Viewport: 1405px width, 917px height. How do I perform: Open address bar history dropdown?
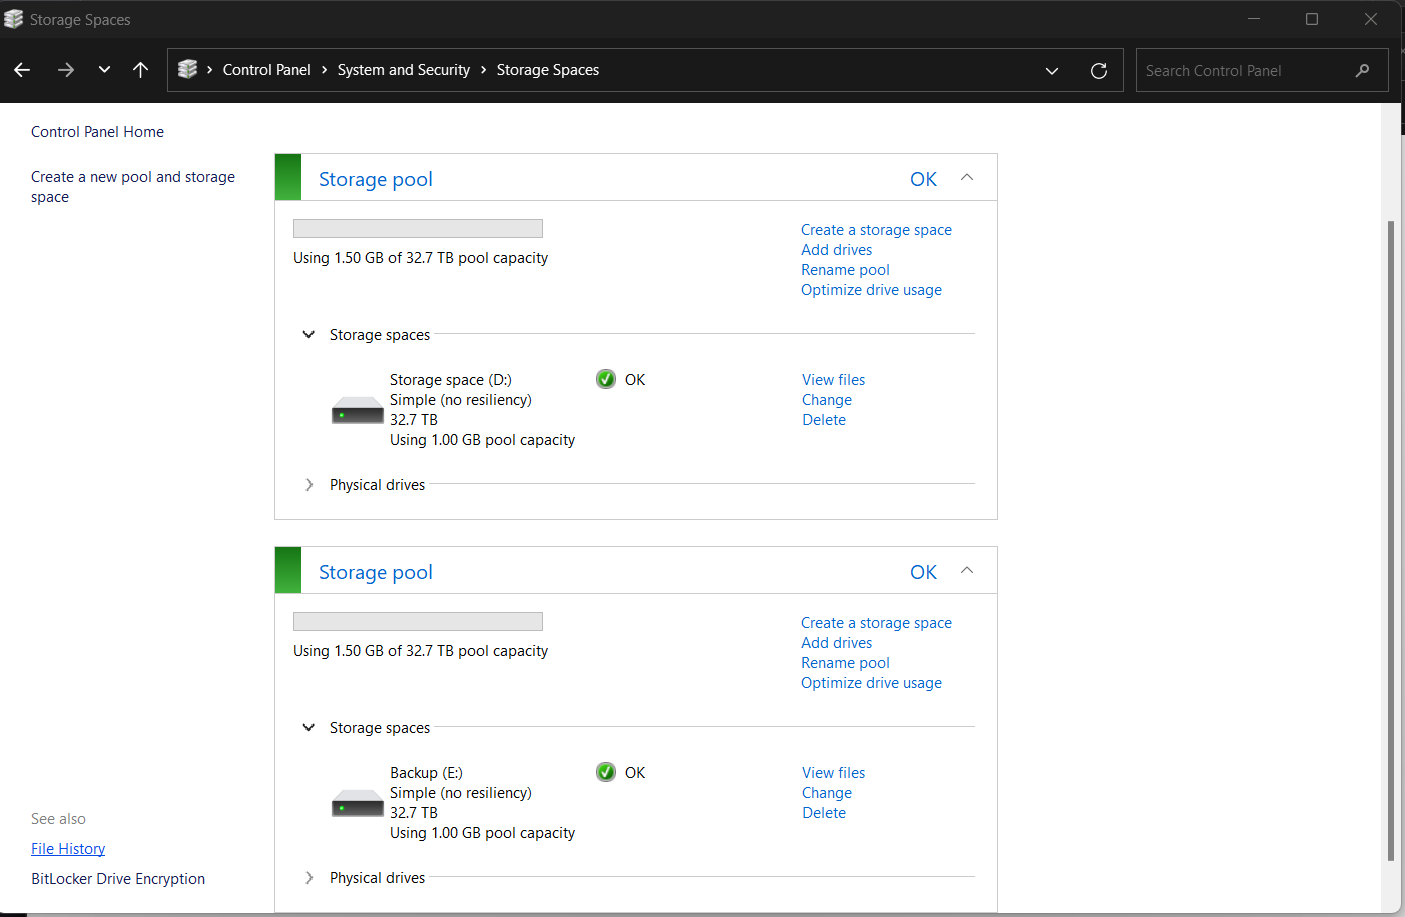1052,70
